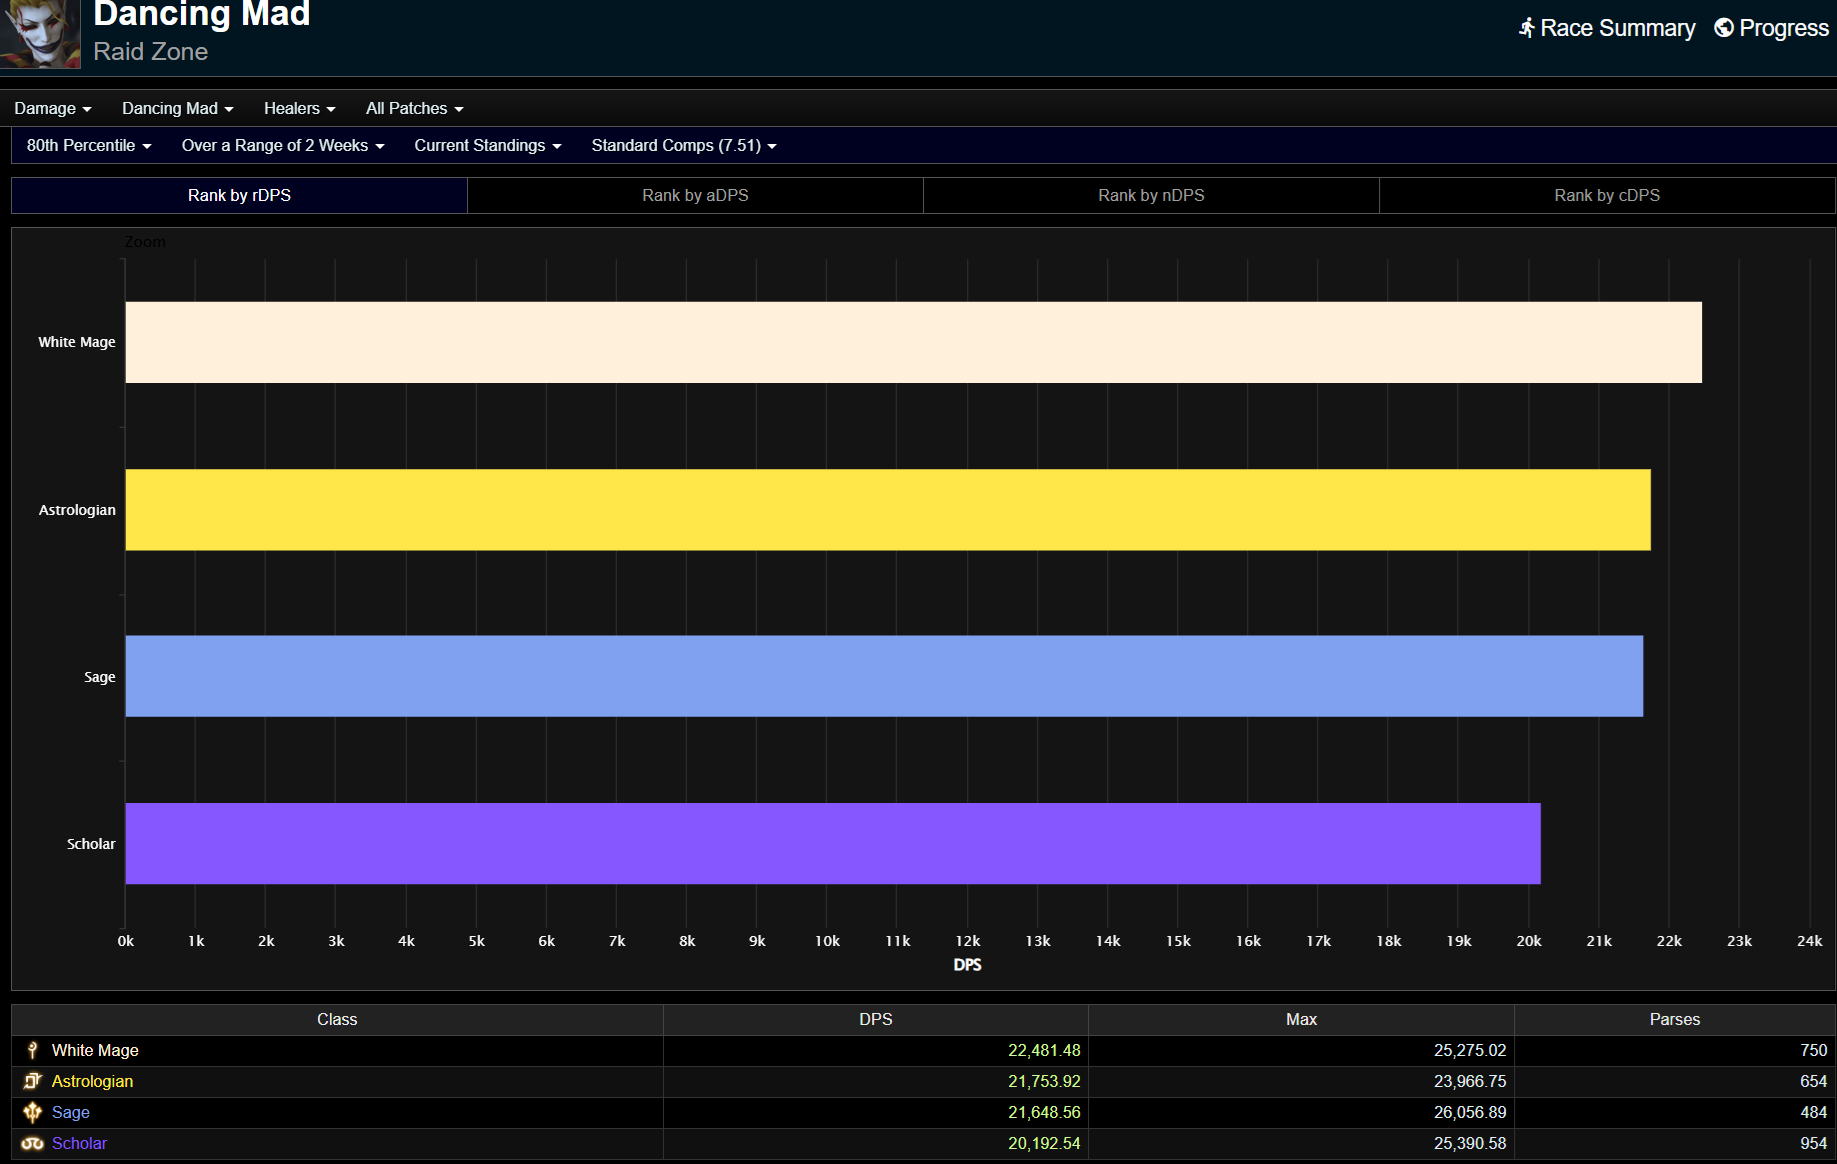Click the Scholar job icon
Screen dimensions: 1837x1164
click(33, 1143)
